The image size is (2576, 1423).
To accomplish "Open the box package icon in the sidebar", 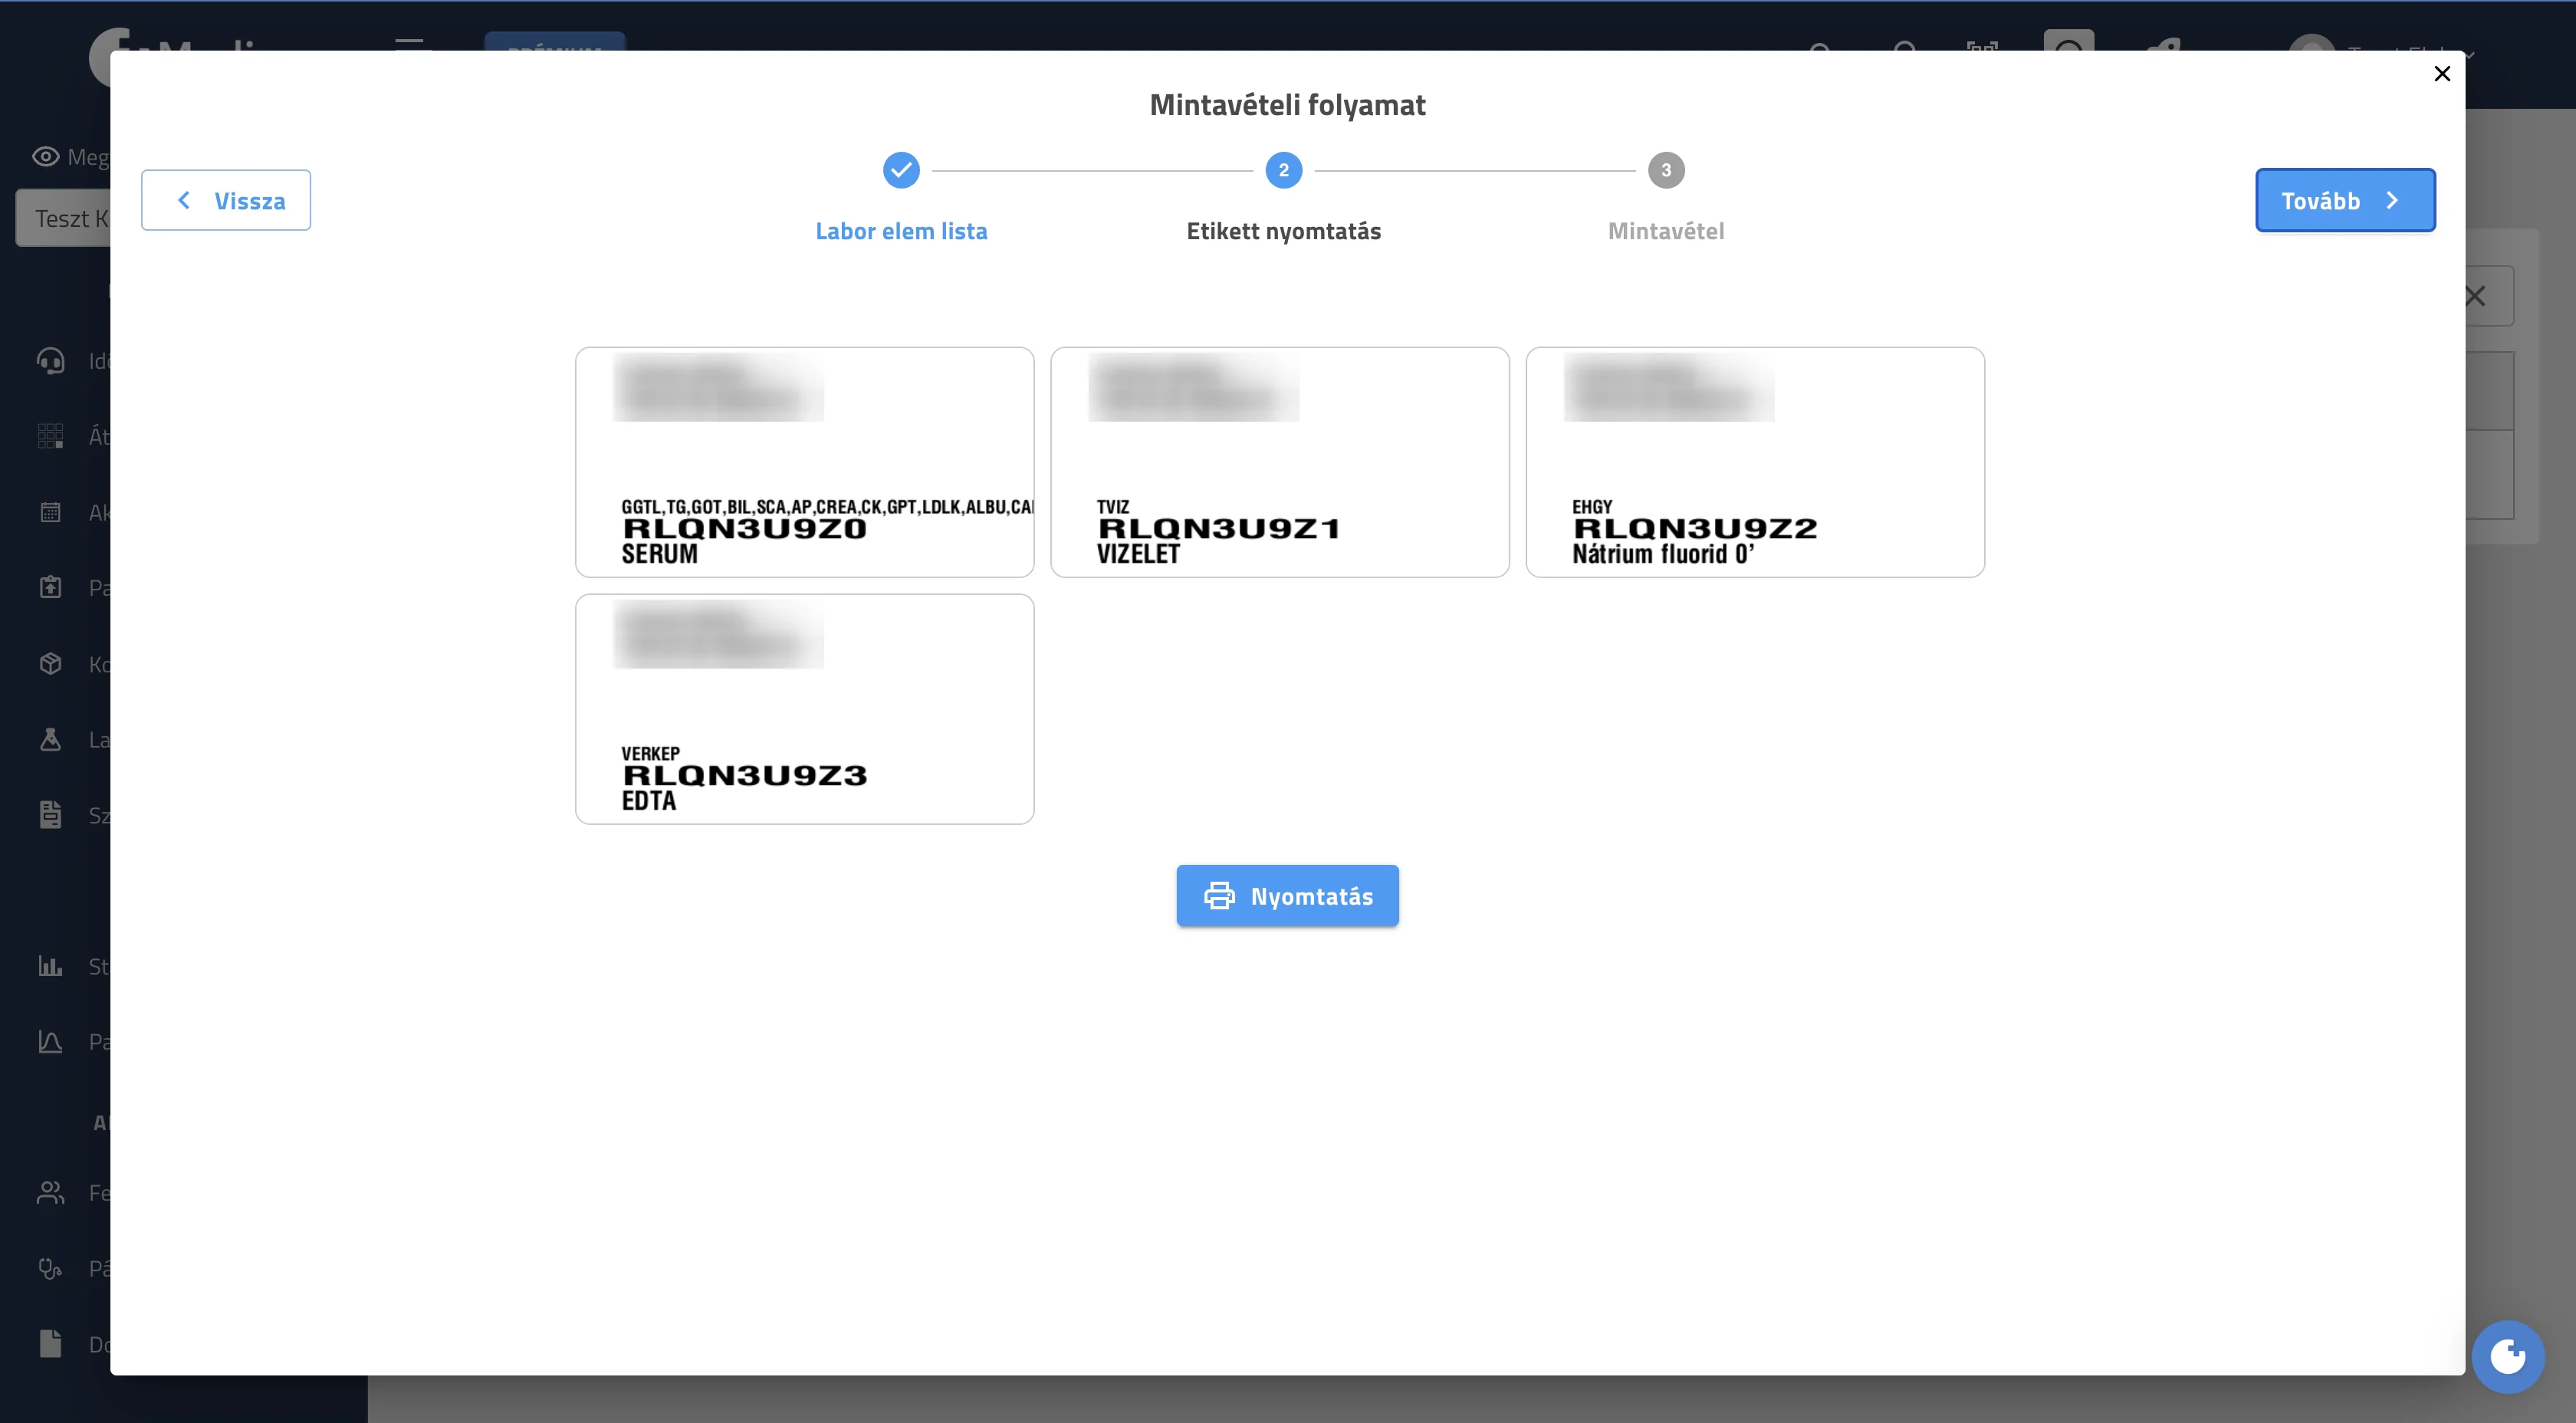I will coord(51,664).
